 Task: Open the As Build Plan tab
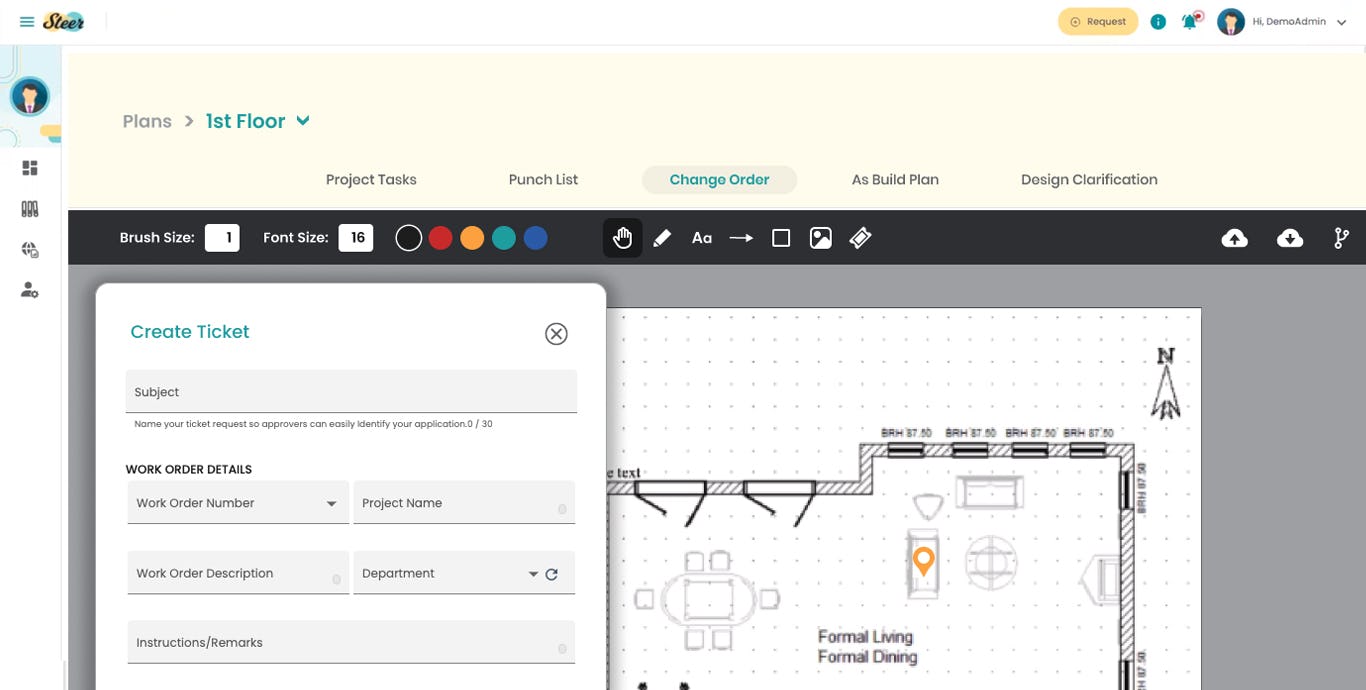coord(895,179)
